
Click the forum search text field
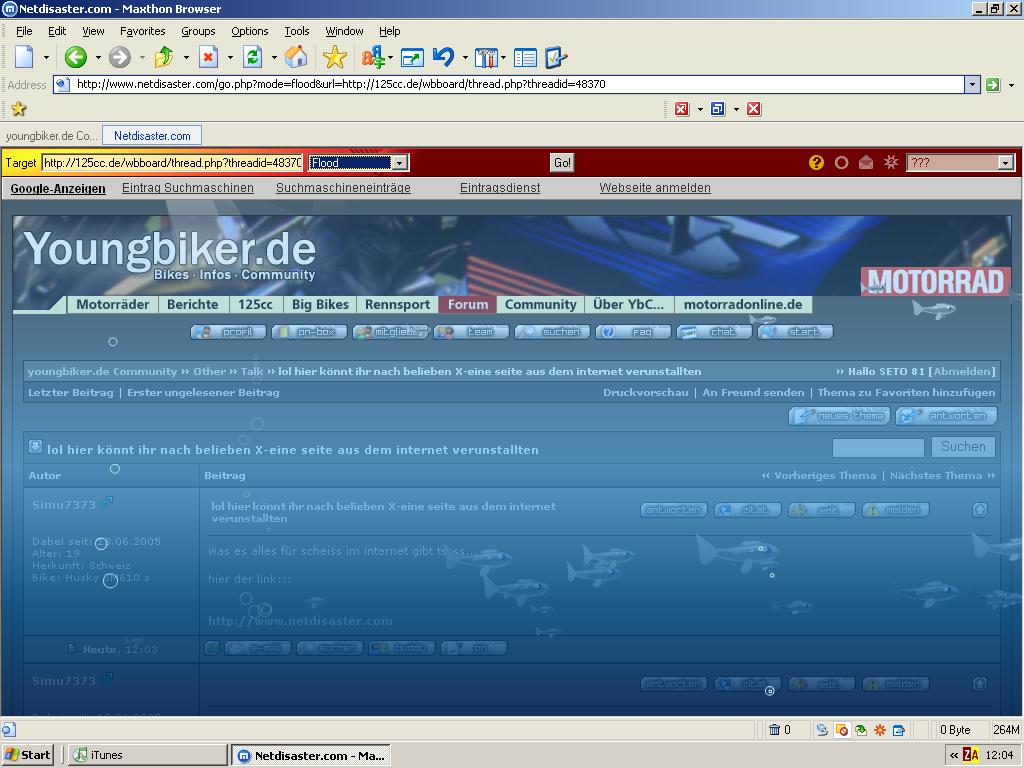point(878,447)
